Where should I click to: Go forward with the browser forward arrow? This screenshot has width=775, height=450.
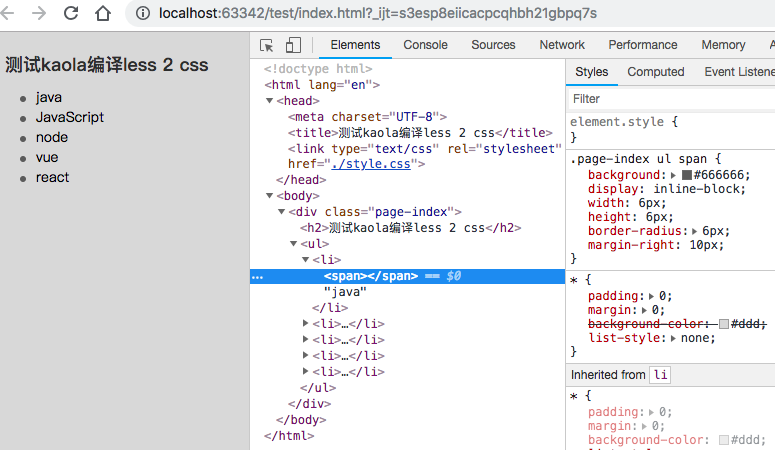click(x=39, y=13)
